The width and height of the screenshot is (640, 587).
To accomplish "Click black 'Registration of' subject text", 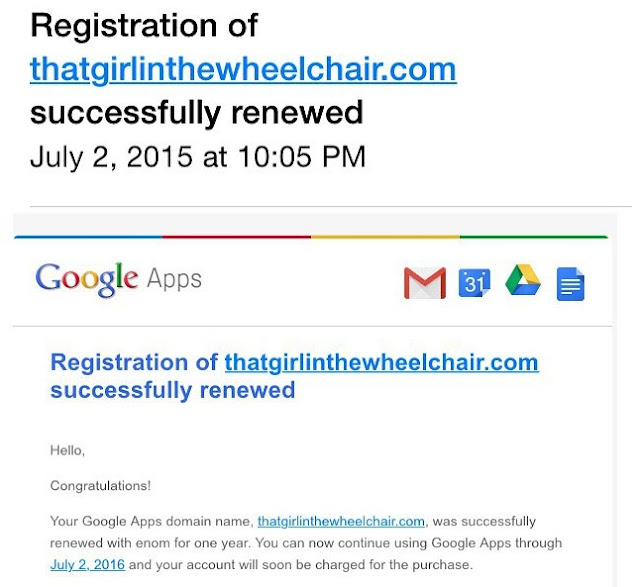I will (143, 24).
